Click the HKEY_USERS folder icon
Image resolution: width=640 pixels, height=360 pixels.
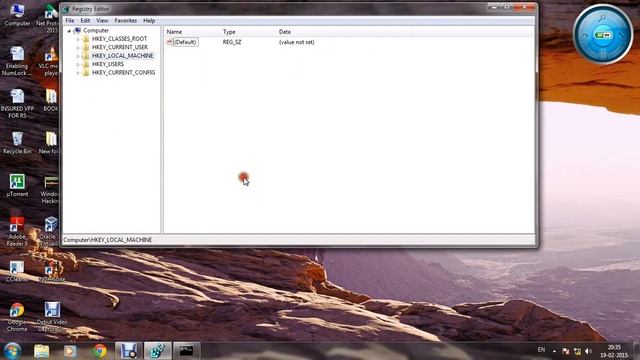pos(86,64)
